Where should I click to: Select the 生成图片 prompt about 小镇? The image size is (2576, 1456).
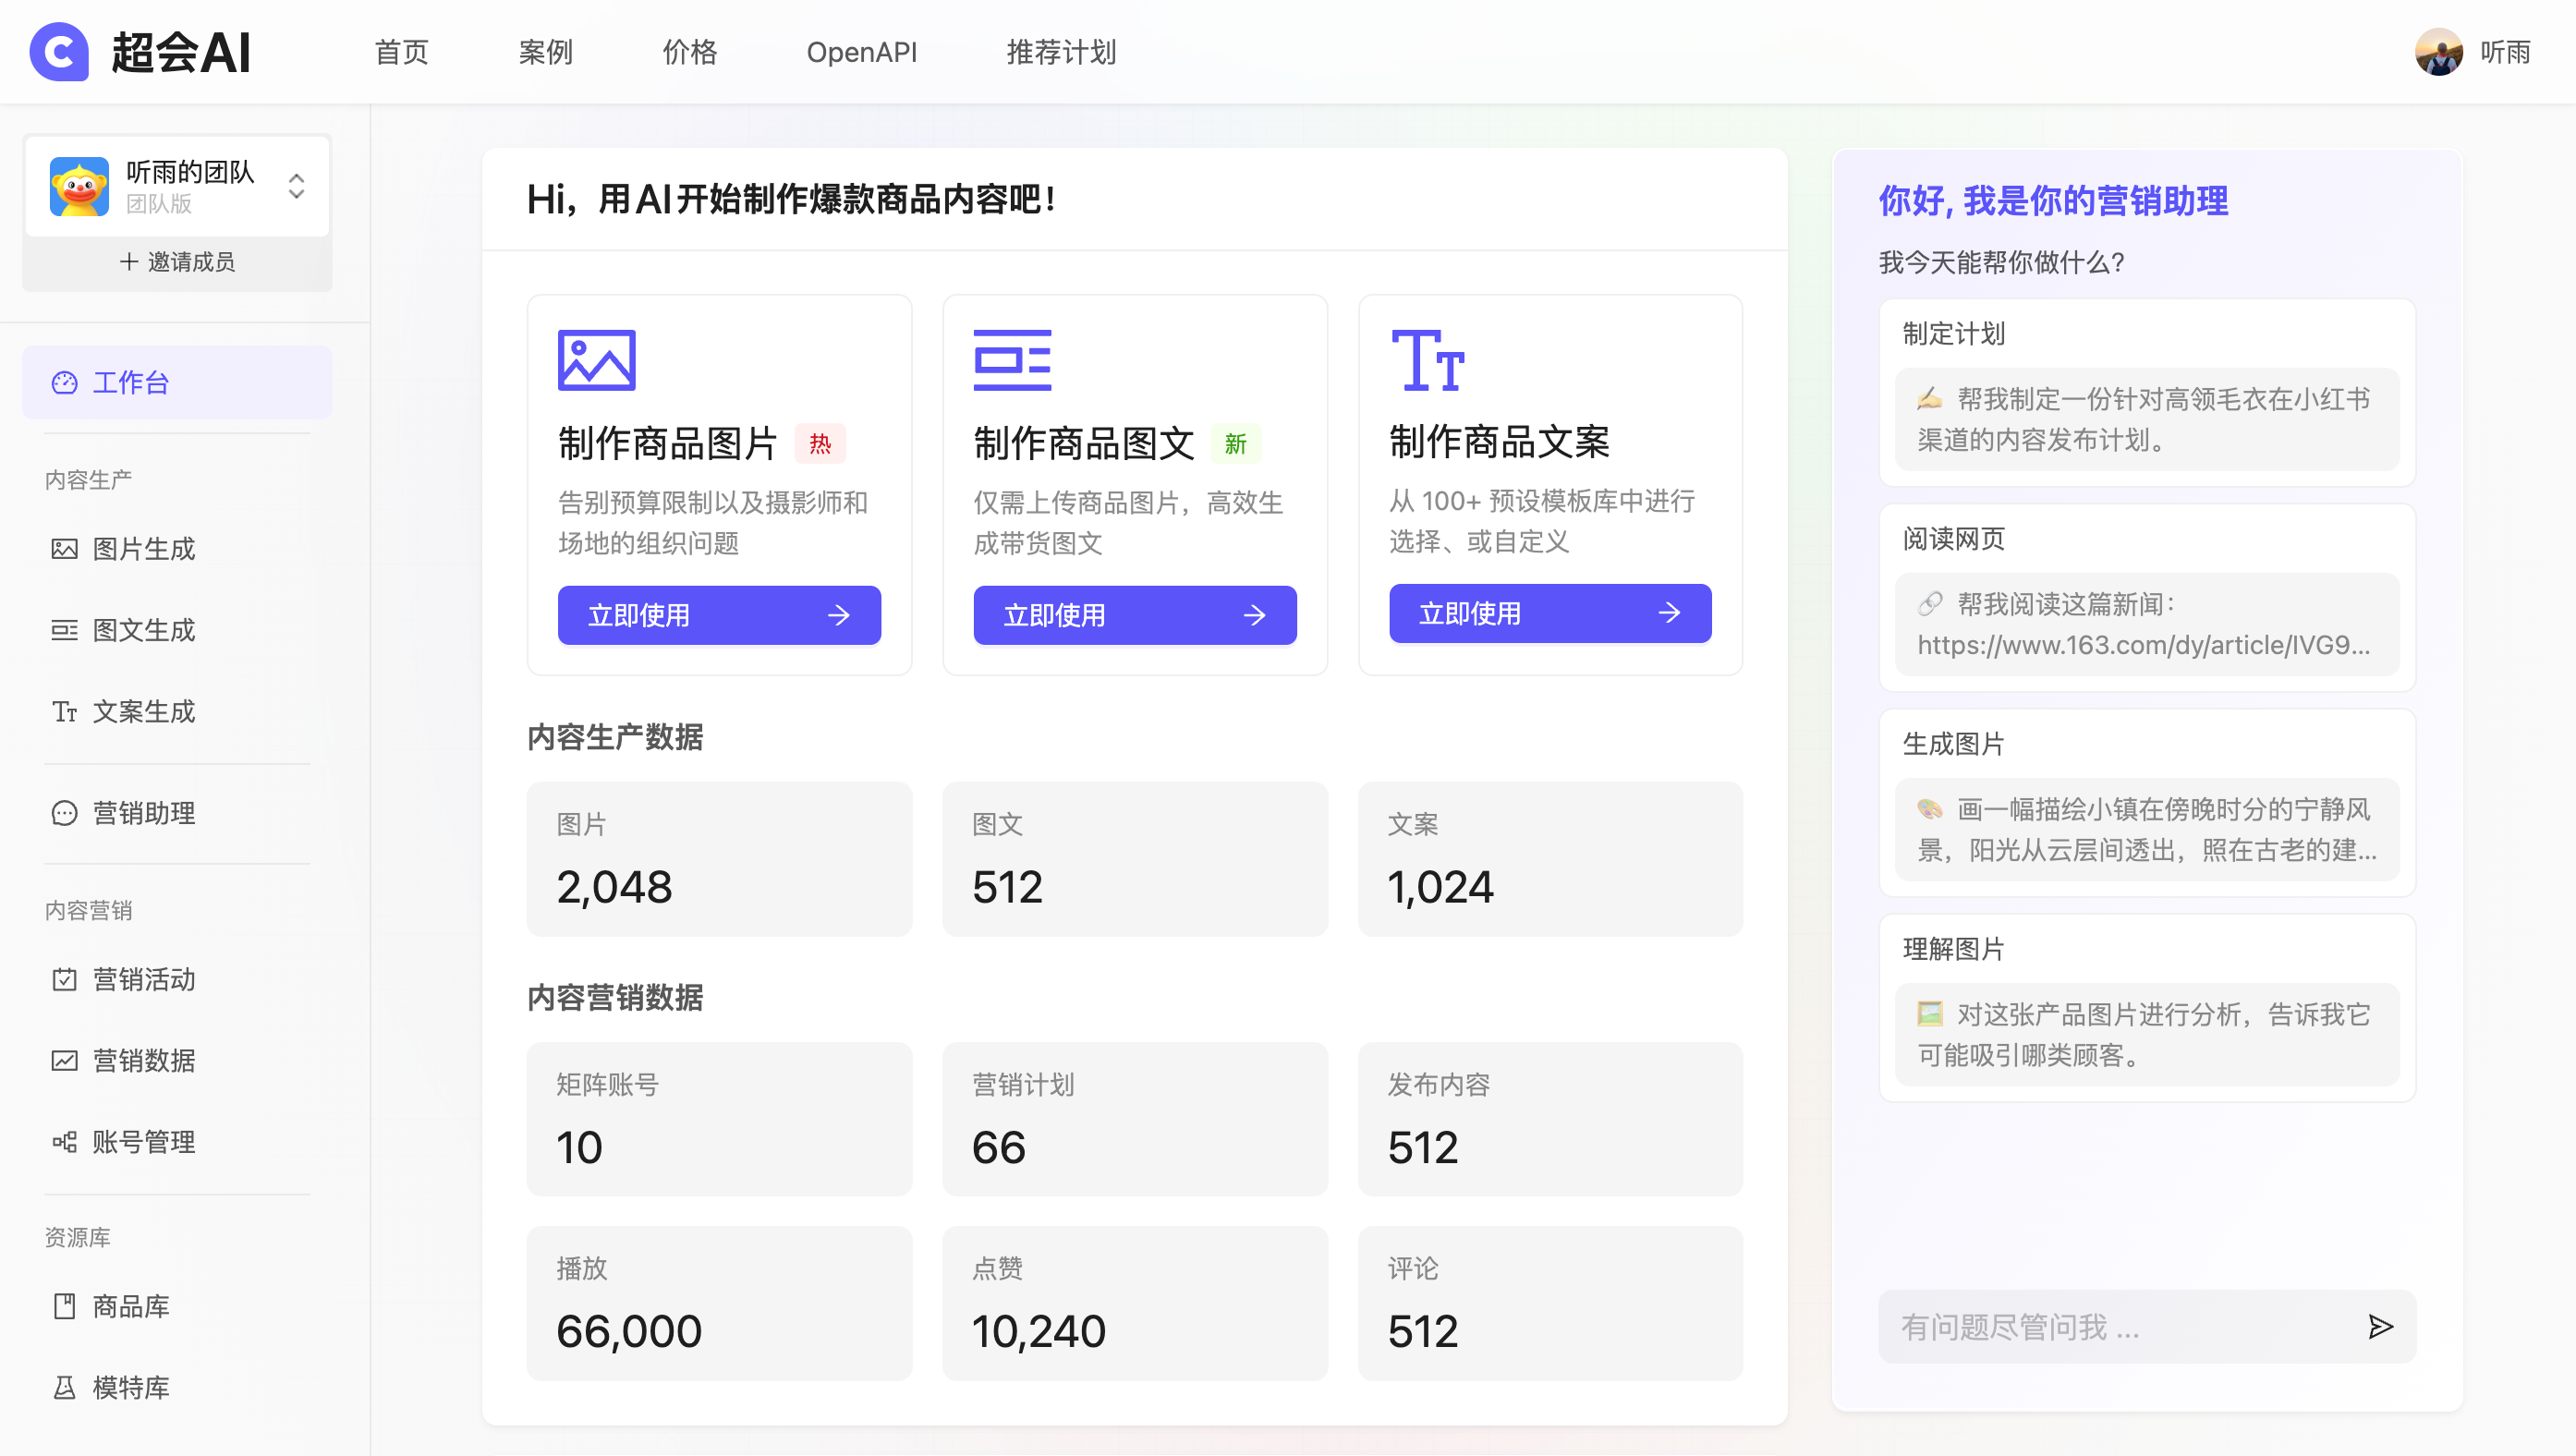2147,829
